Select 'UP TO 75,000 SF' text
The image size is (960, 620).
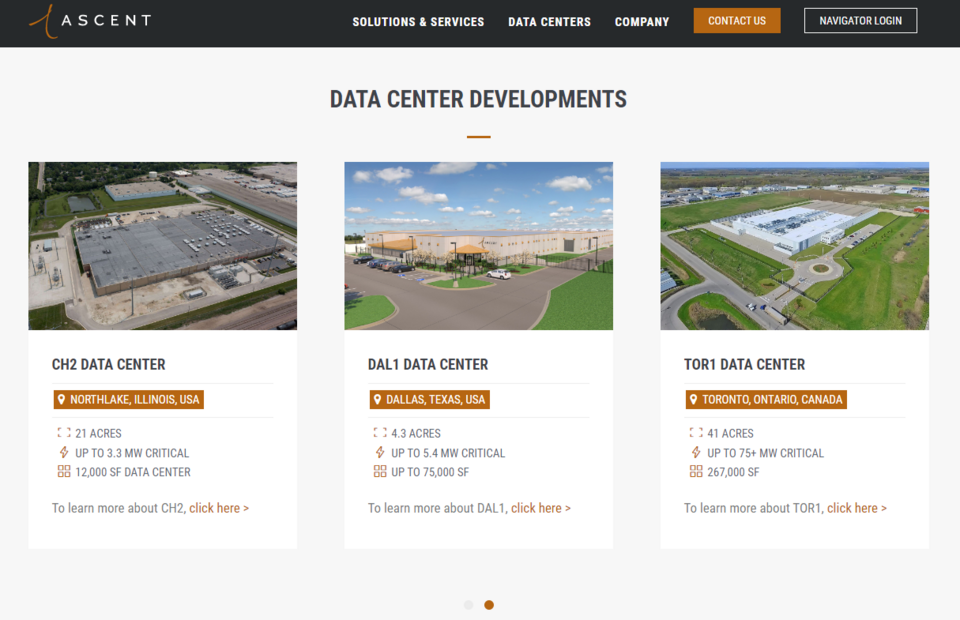coord(430,472)
